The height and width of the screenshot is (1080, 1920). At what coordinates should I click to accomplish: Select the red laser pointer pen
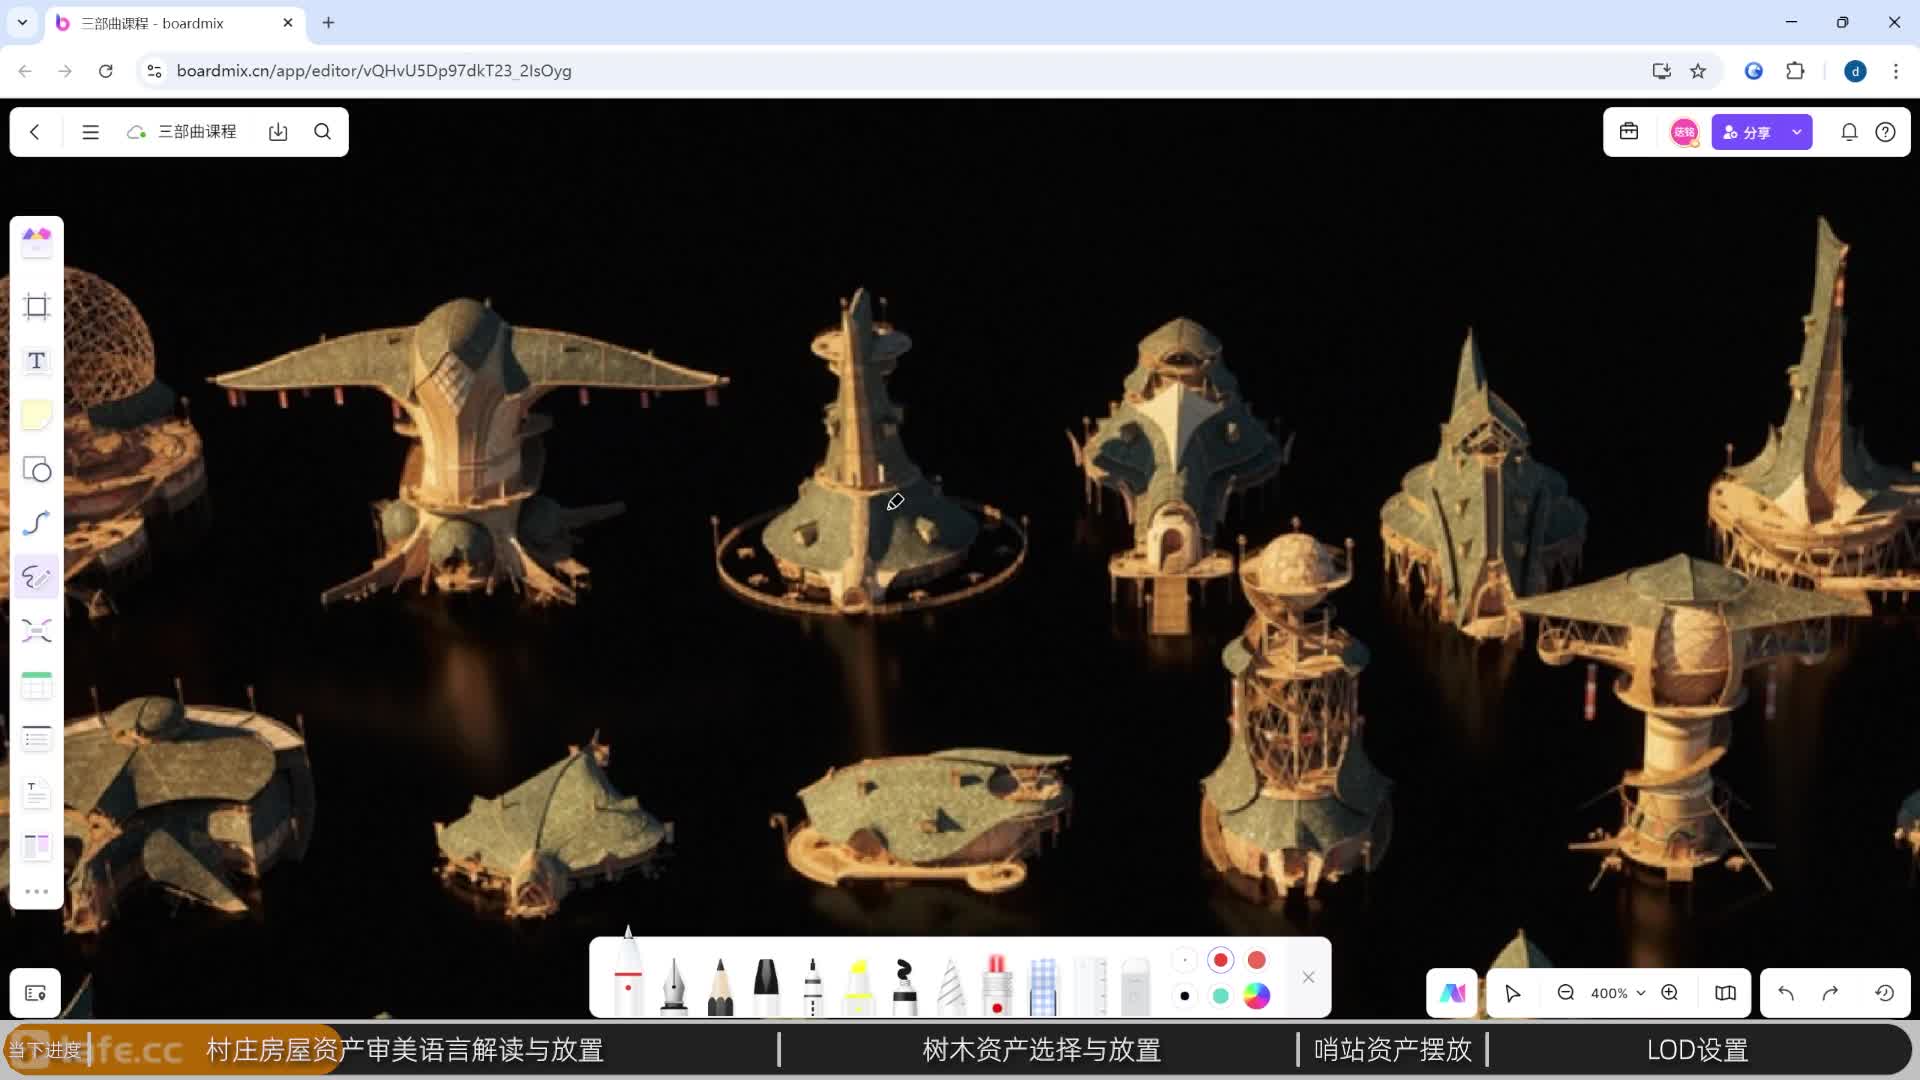(x=997, y=986)
